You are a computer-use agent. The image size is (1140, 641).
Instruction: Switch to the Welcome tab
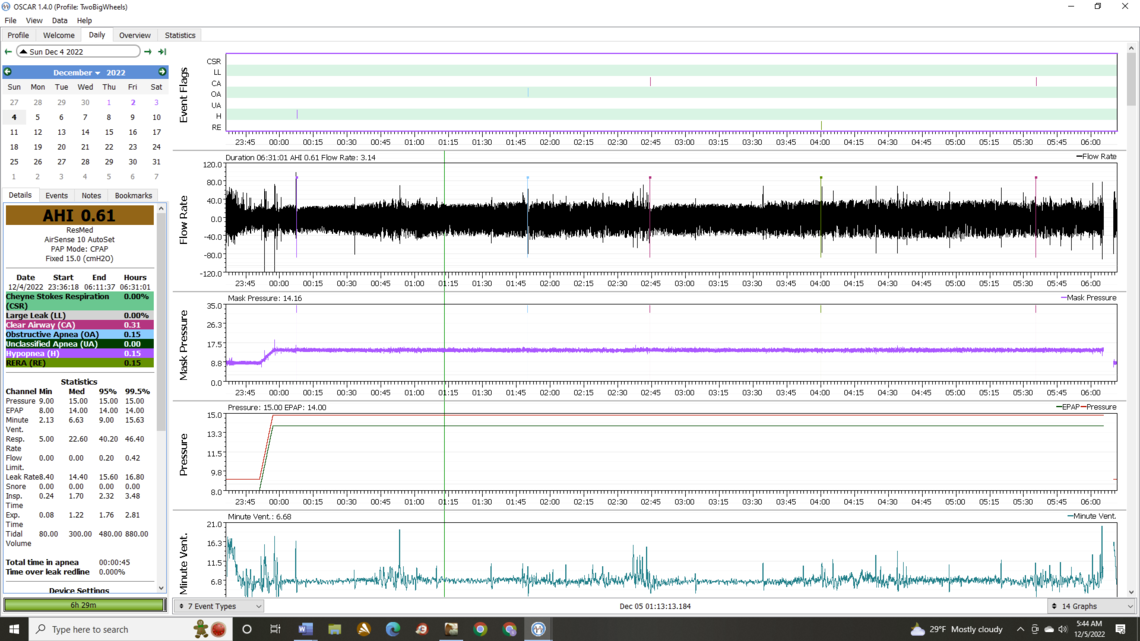[59, 35]
